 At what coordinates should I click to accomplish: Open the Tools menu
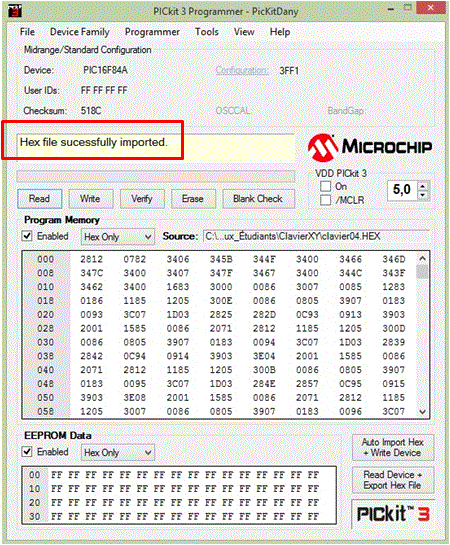coord(206,32)
